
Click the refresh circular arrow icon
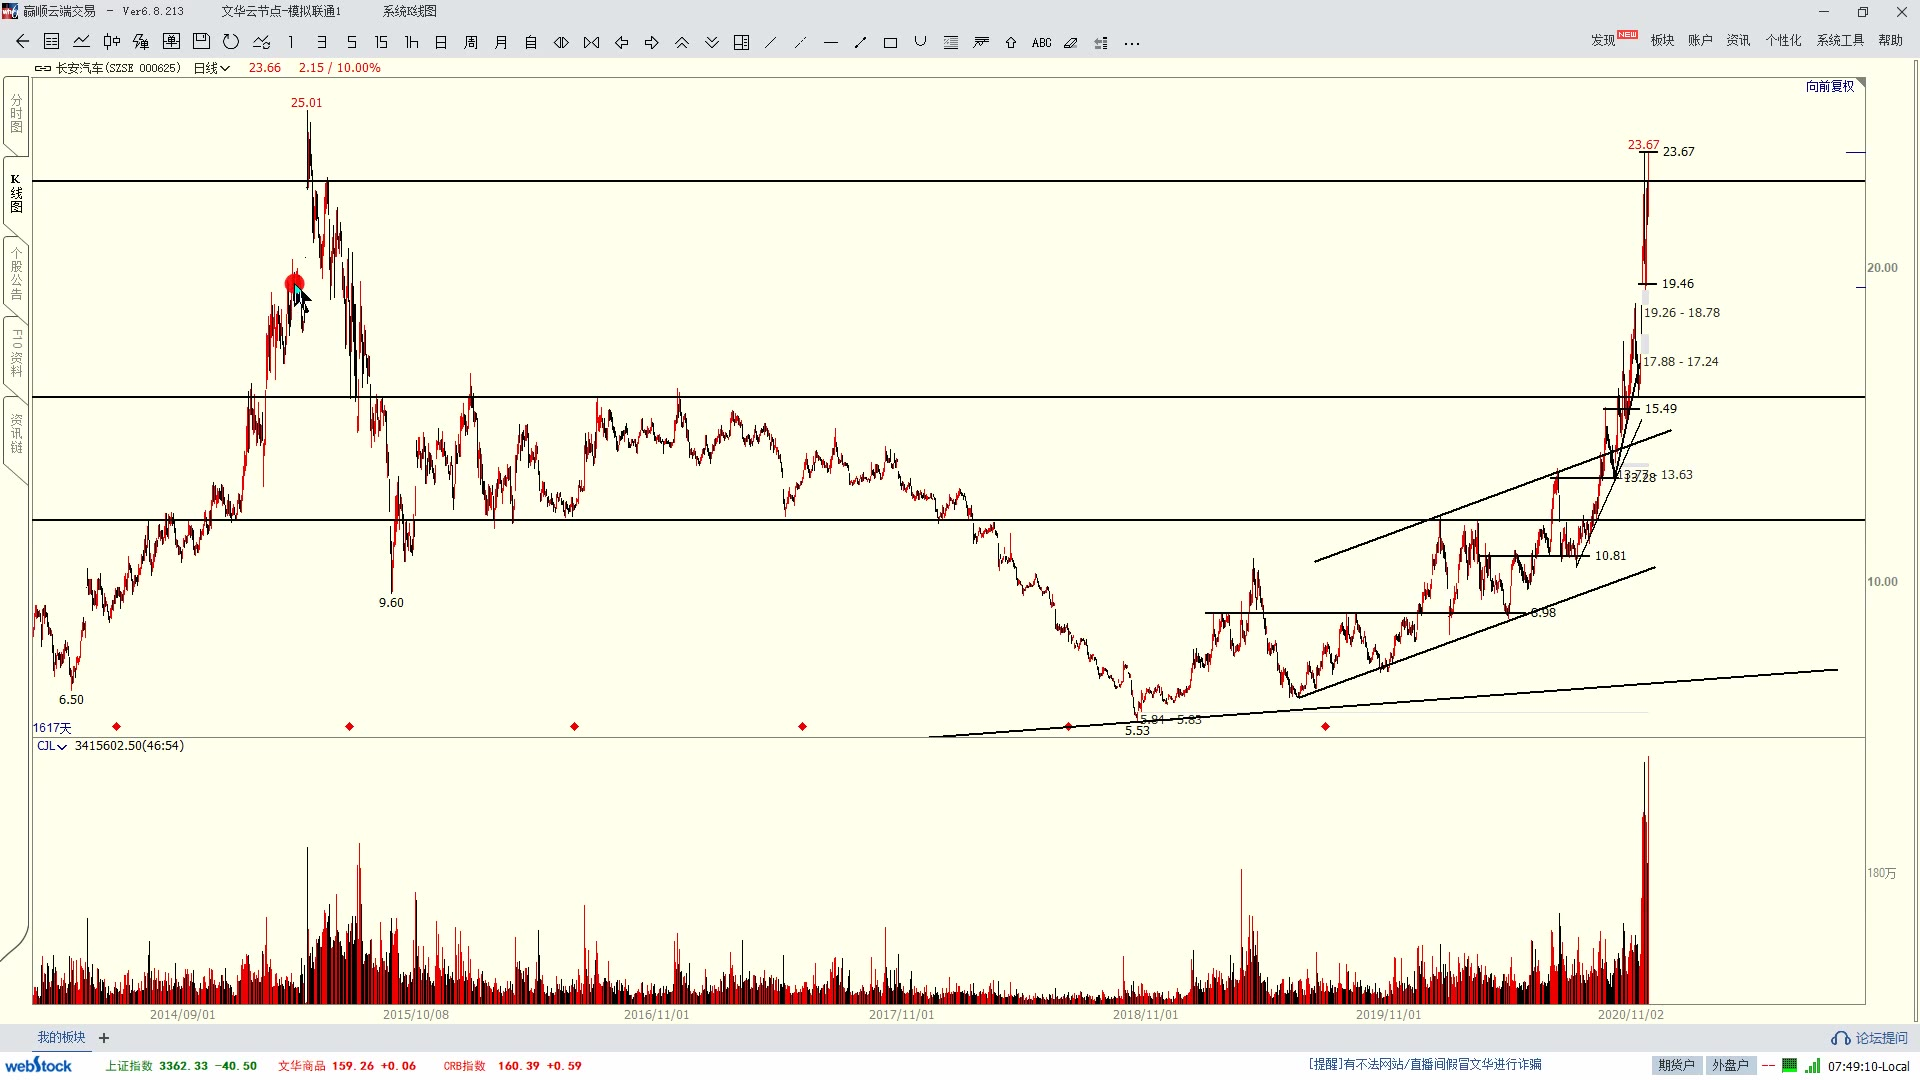point(231,42)
